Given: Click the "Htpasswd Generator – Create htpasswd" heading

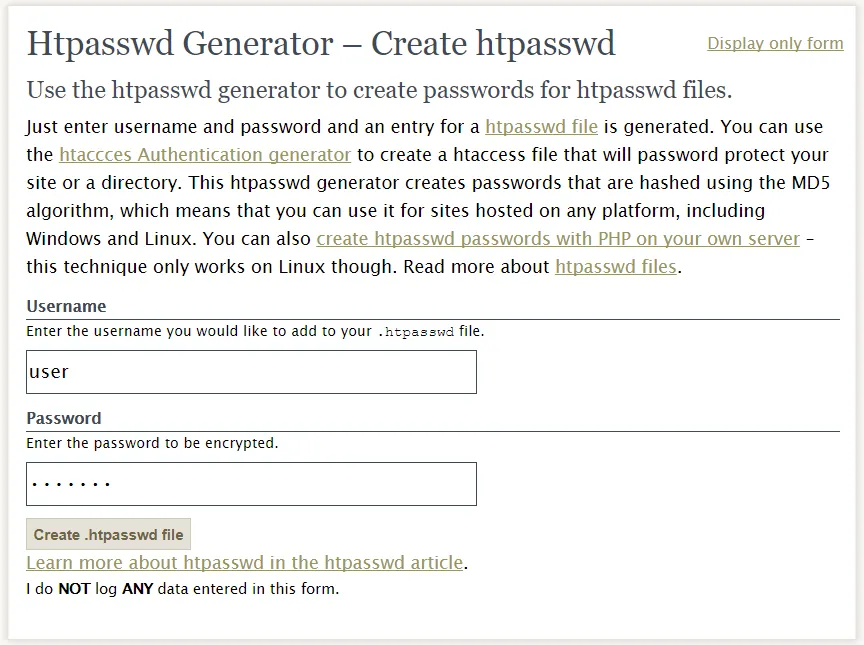Looking at the screenshot, I should tap(321, 44).
